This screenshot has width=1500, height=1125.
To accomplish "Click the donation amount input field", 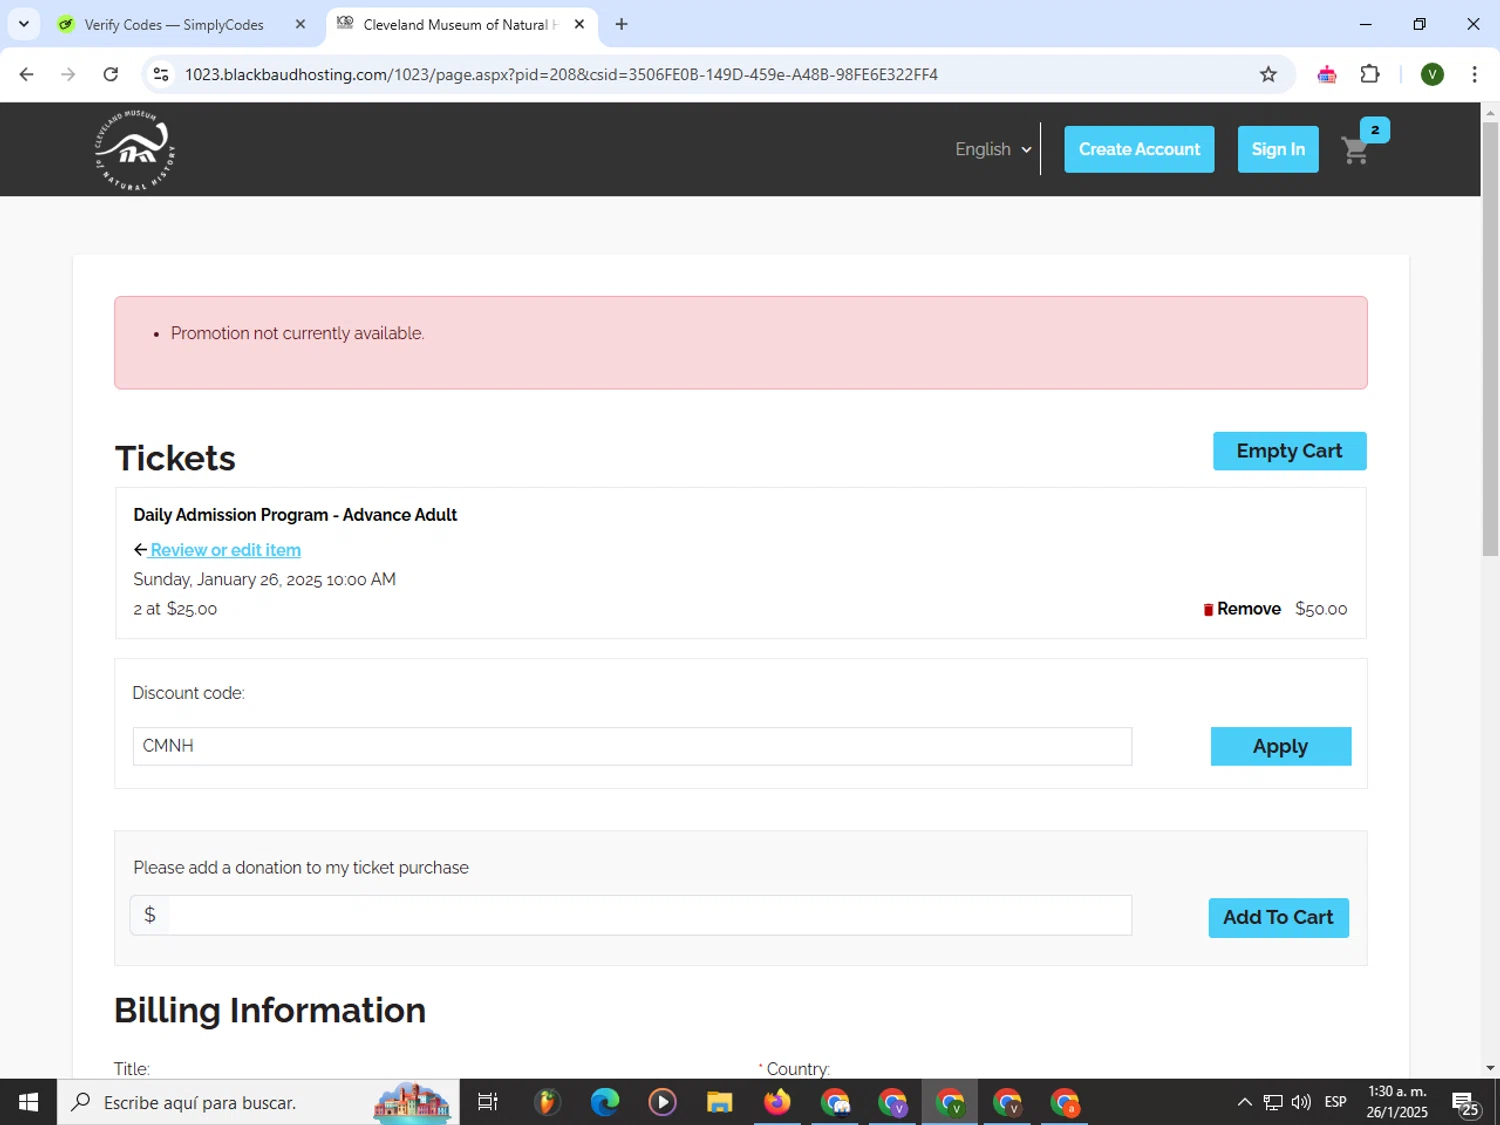I will (x=650, y=915).
